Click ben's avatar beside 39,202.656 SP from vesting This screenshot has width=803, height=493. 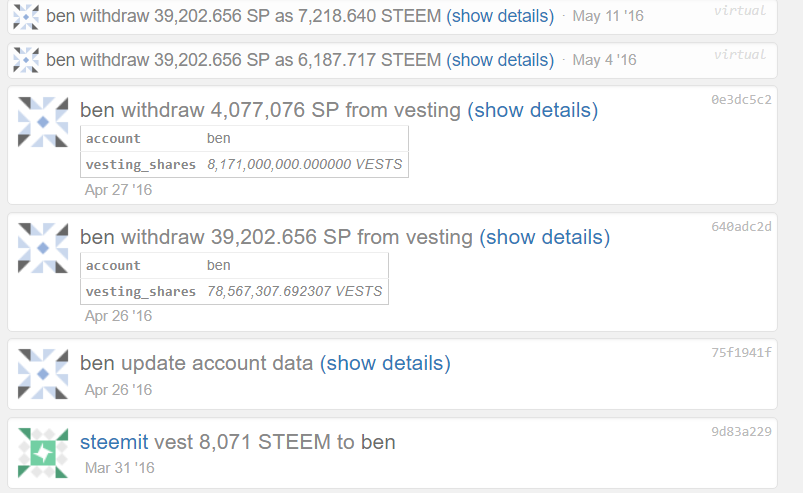point(43,248)
